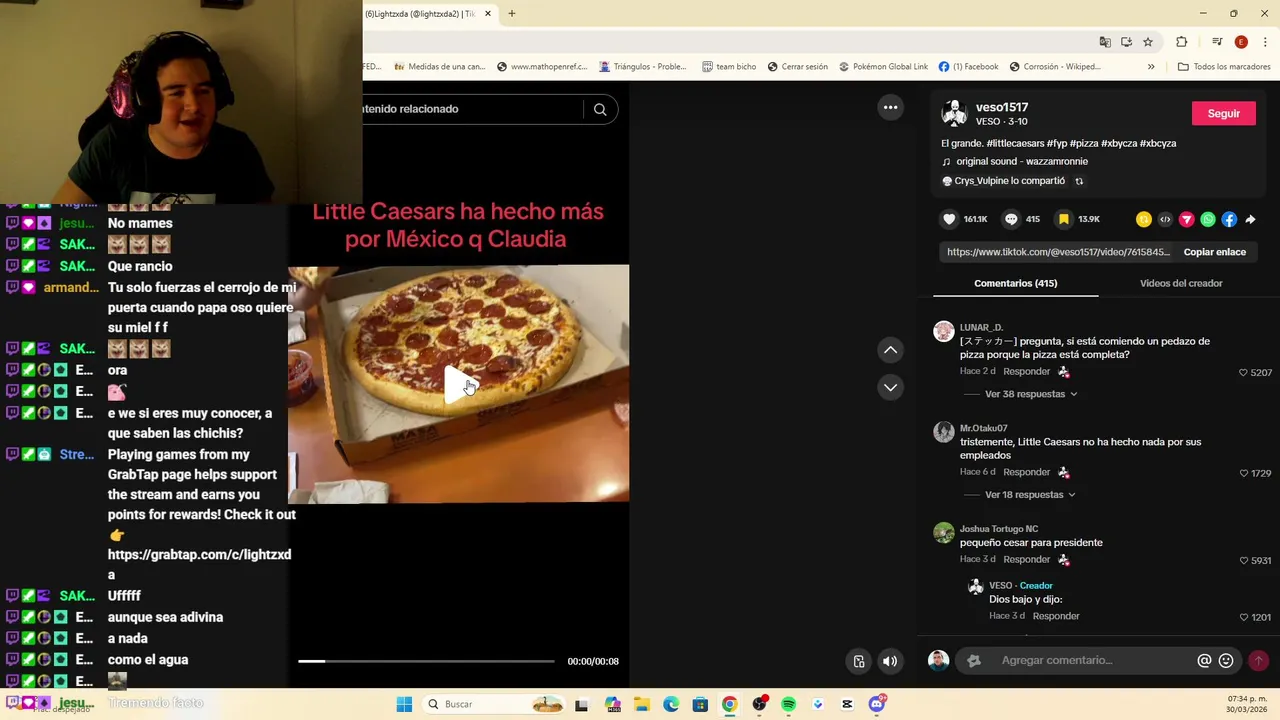1280x720 pixels.
Task: Open the Cerrar sesión bookmark
Action: coord(797,67)
